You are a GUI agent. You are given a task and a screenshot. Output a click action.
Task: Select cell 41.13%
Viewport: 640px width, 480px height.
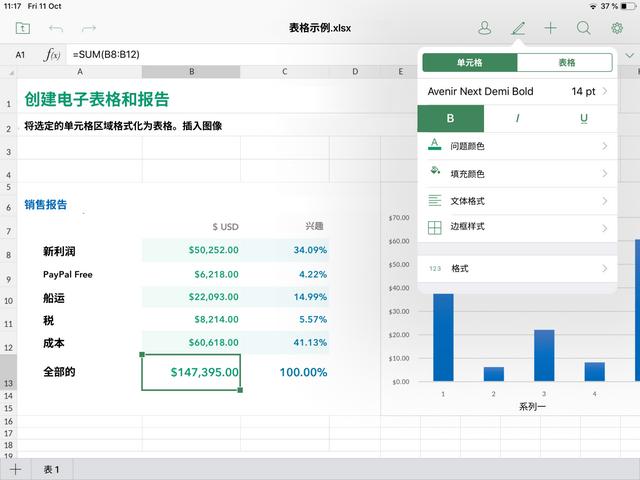285,342
